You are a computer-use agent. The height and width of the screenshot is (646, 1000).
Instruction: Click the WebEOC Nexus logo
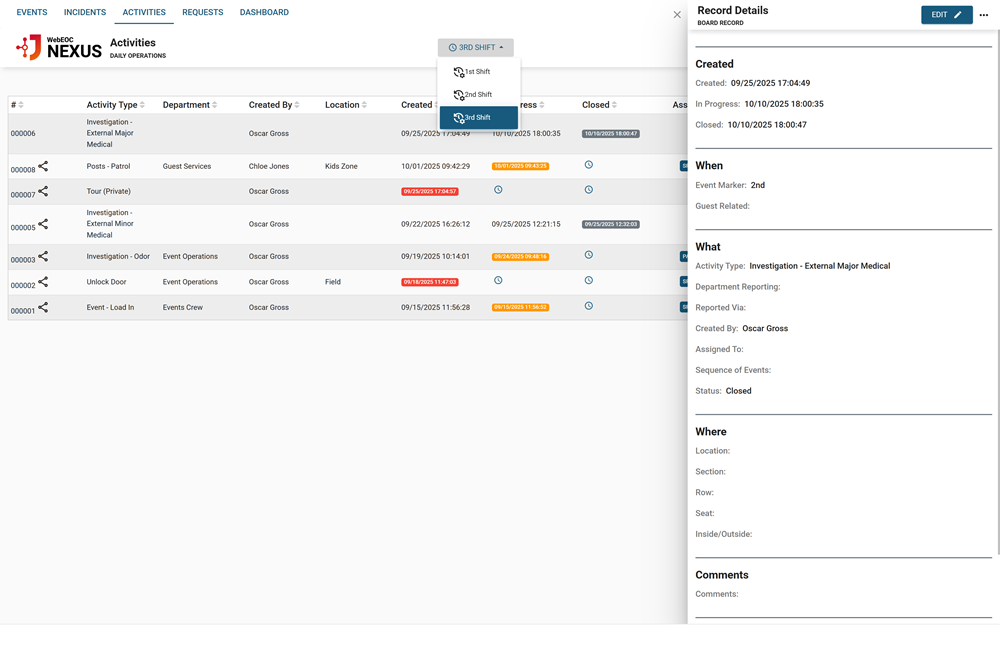coord(59,47)
